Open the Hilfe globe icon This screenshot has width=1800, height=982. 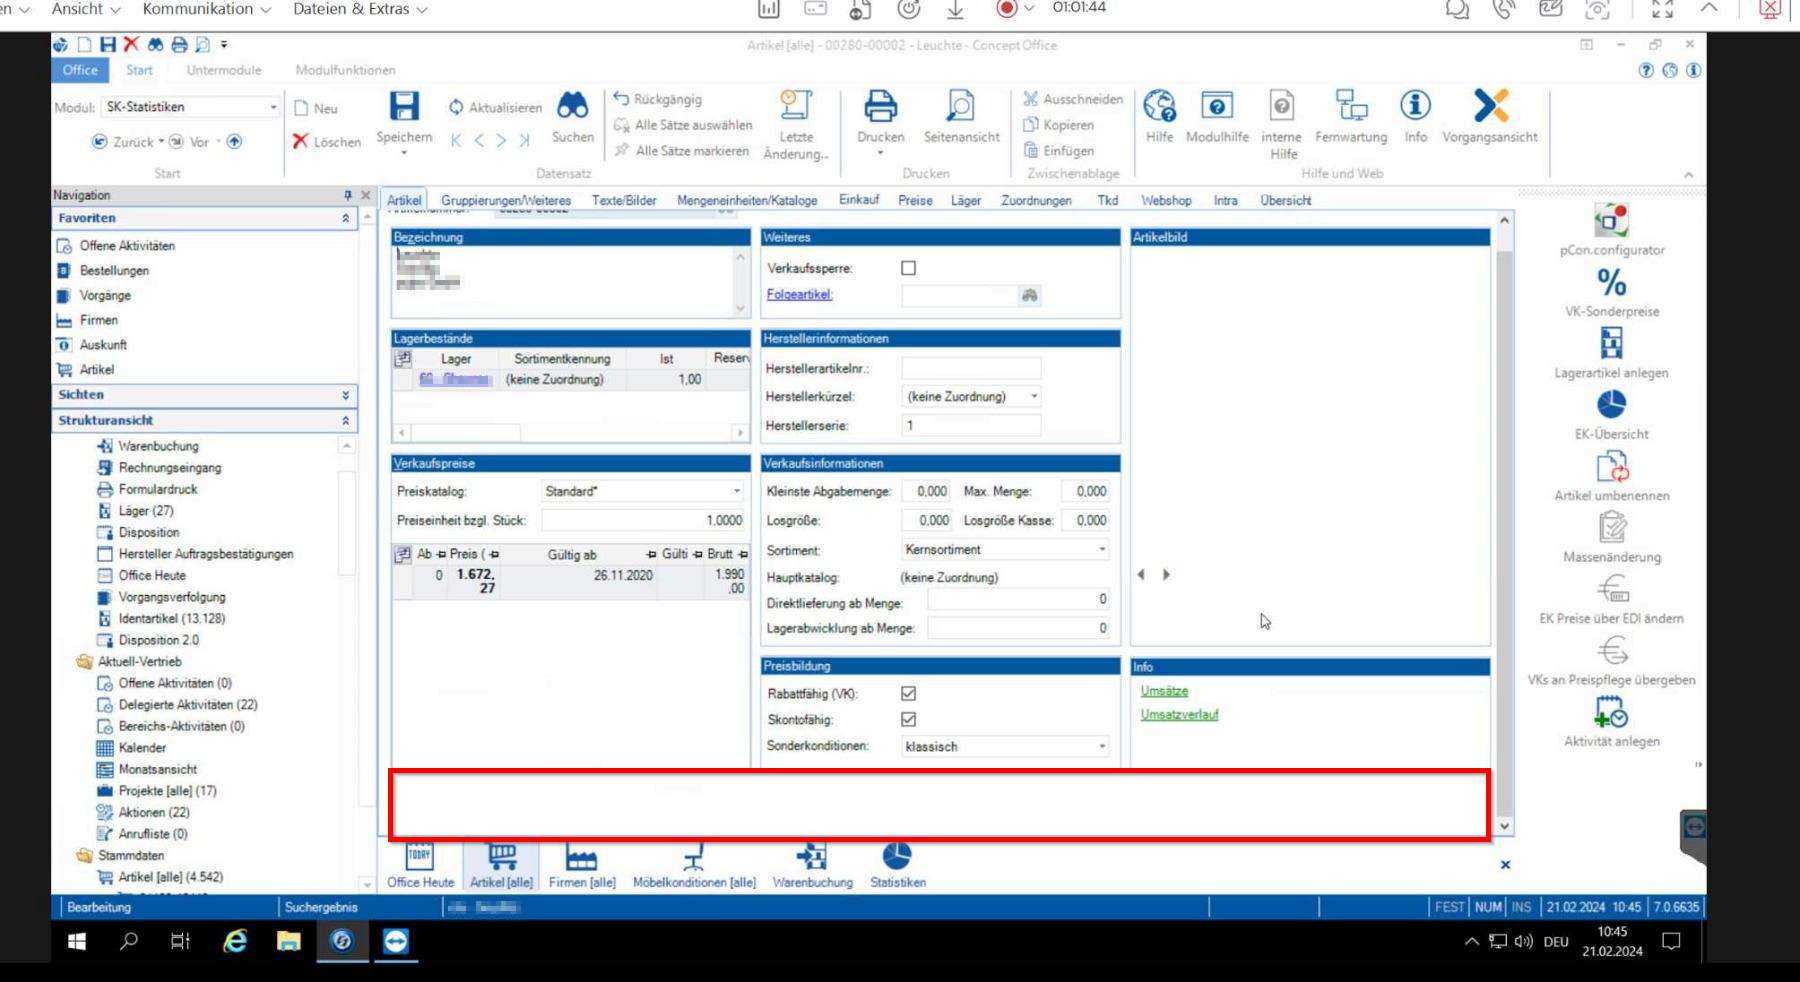pyautogui.click(x=1159, y=106)
